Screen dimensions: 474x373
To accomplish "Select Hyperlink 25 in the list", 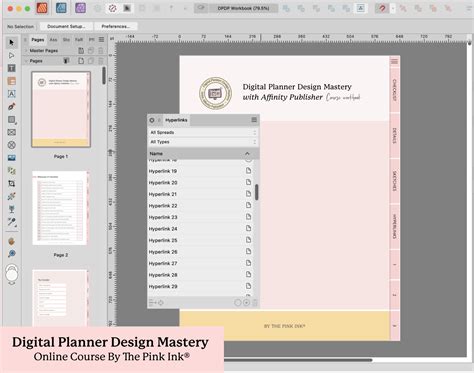I will point(200,240).
